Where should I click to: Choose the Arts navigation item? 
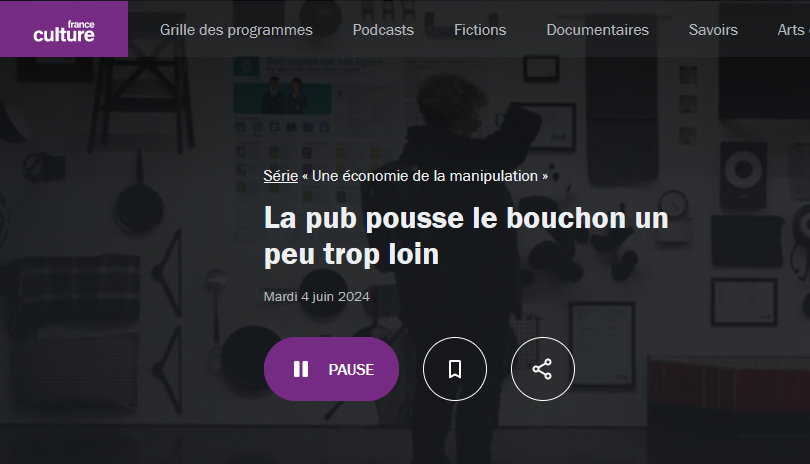792,30
